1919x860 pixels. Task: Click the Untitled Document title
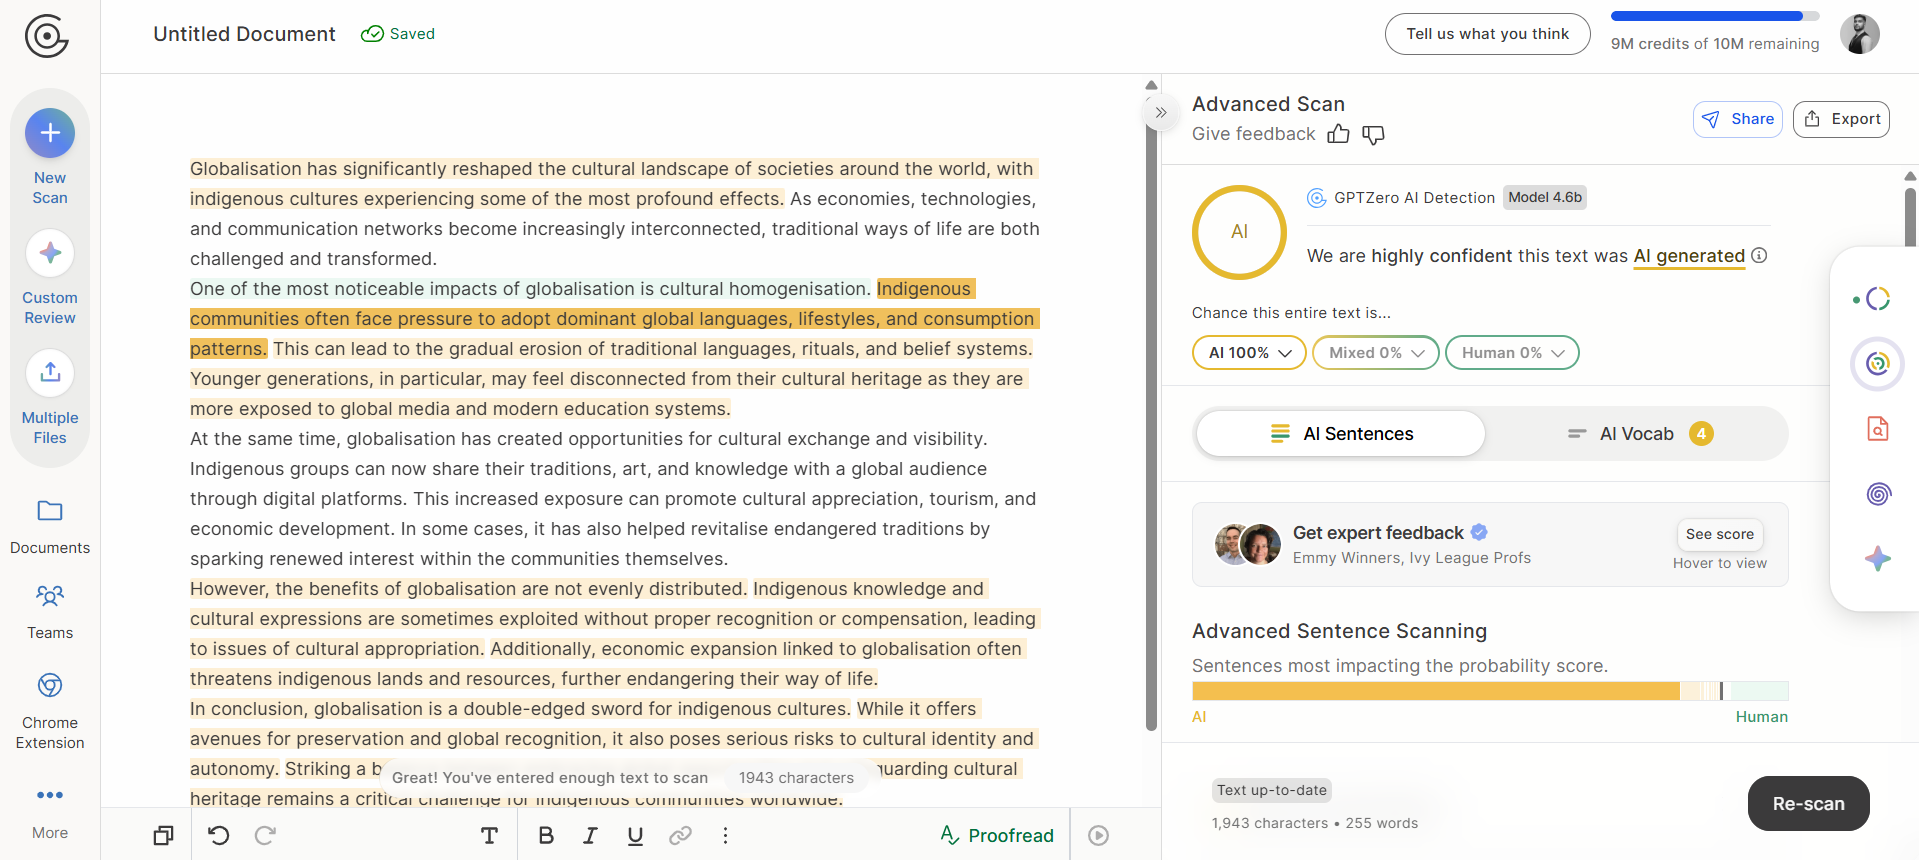[x=244, y=34]
